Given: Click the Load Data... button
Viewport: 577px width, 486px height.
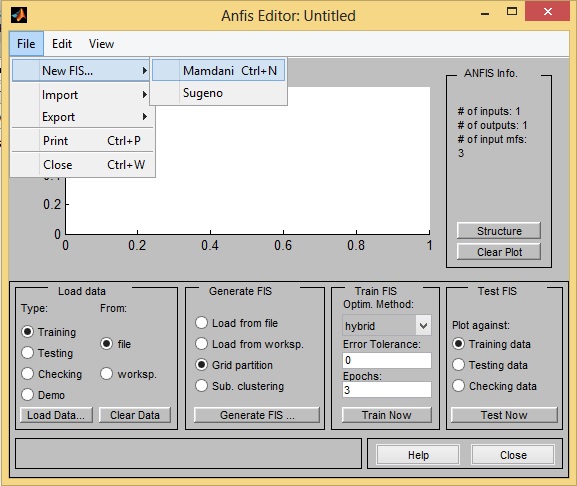Looking at the screenshot, I should click(x=56, y=415).
